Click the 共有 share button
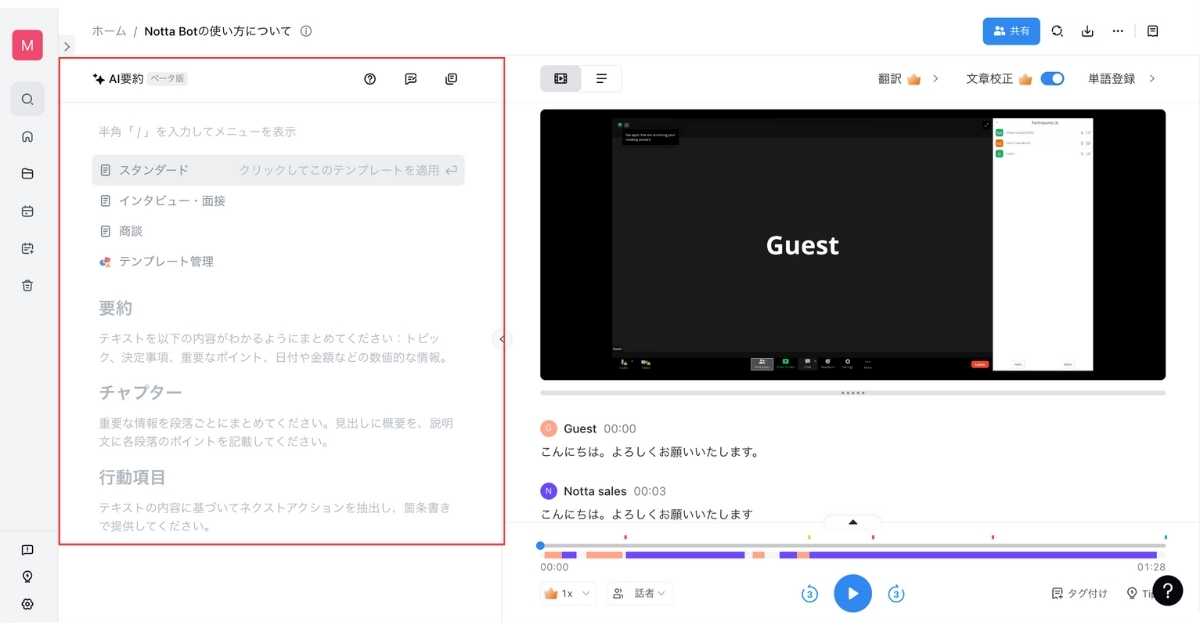This screenshot has width=1200, height=630. pyautogui.click(x=1011, y=31)
